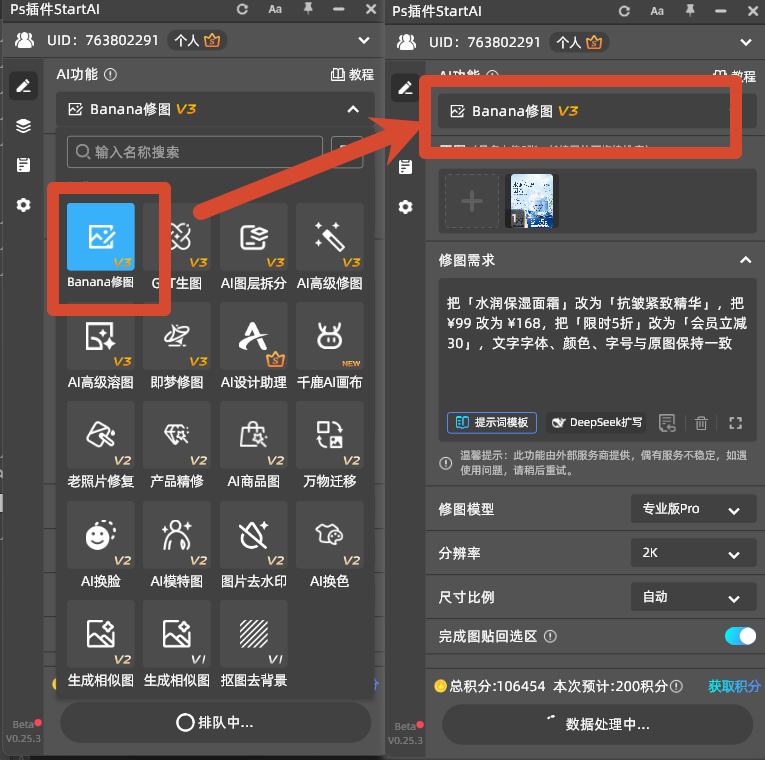
Task: Open the 万物迁移 tool
Action: coord(330,435)
